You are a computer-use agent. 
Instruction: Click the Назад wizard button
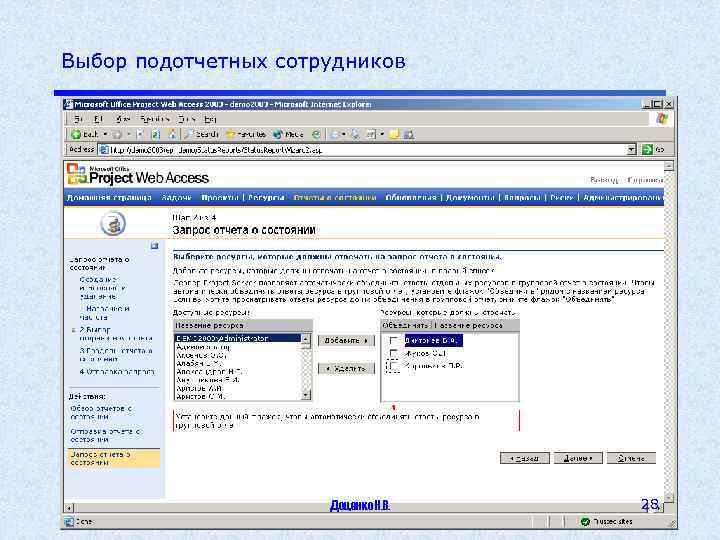[x=524, y=458]
